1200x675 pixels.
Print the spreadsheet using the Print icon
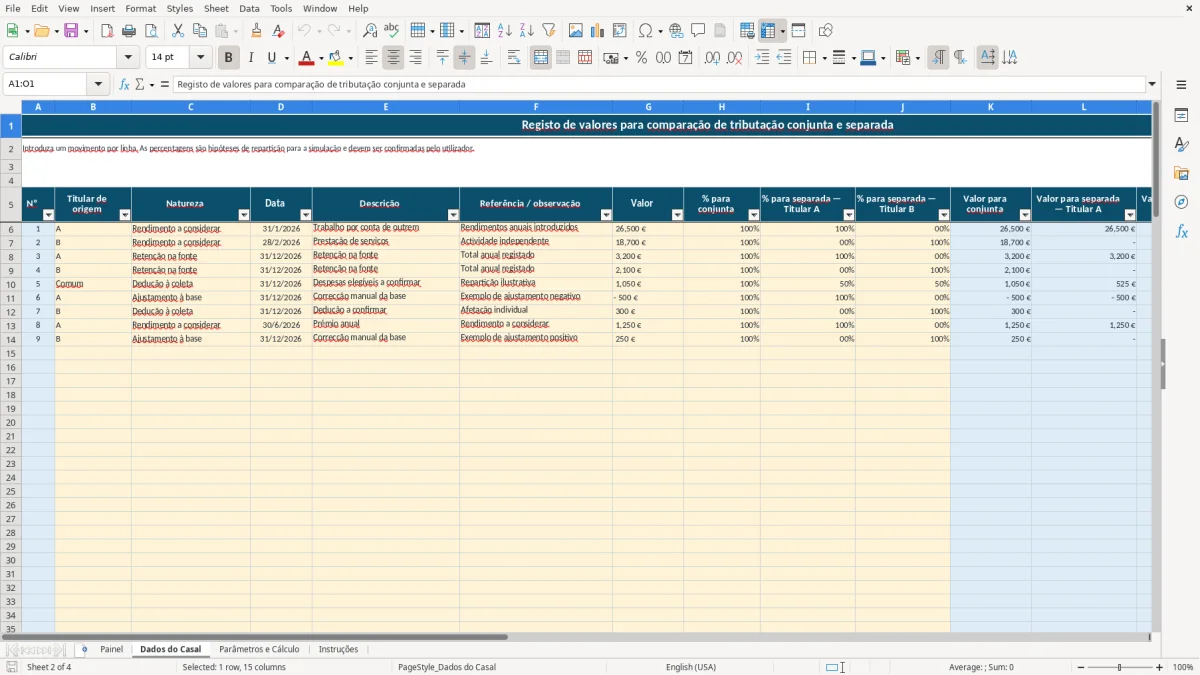coord(129,31)
